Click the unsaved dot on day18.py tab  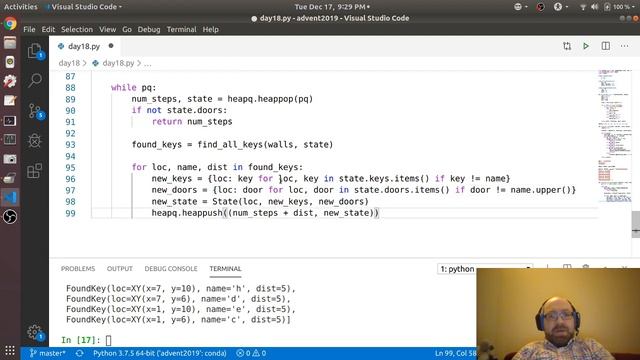[111, 46]
